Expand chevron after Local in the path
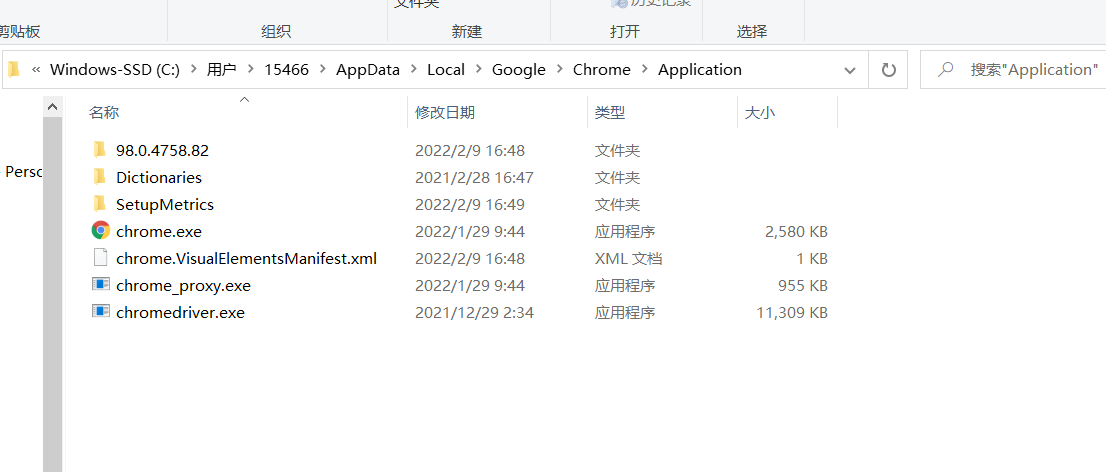 tap(478, 70)
